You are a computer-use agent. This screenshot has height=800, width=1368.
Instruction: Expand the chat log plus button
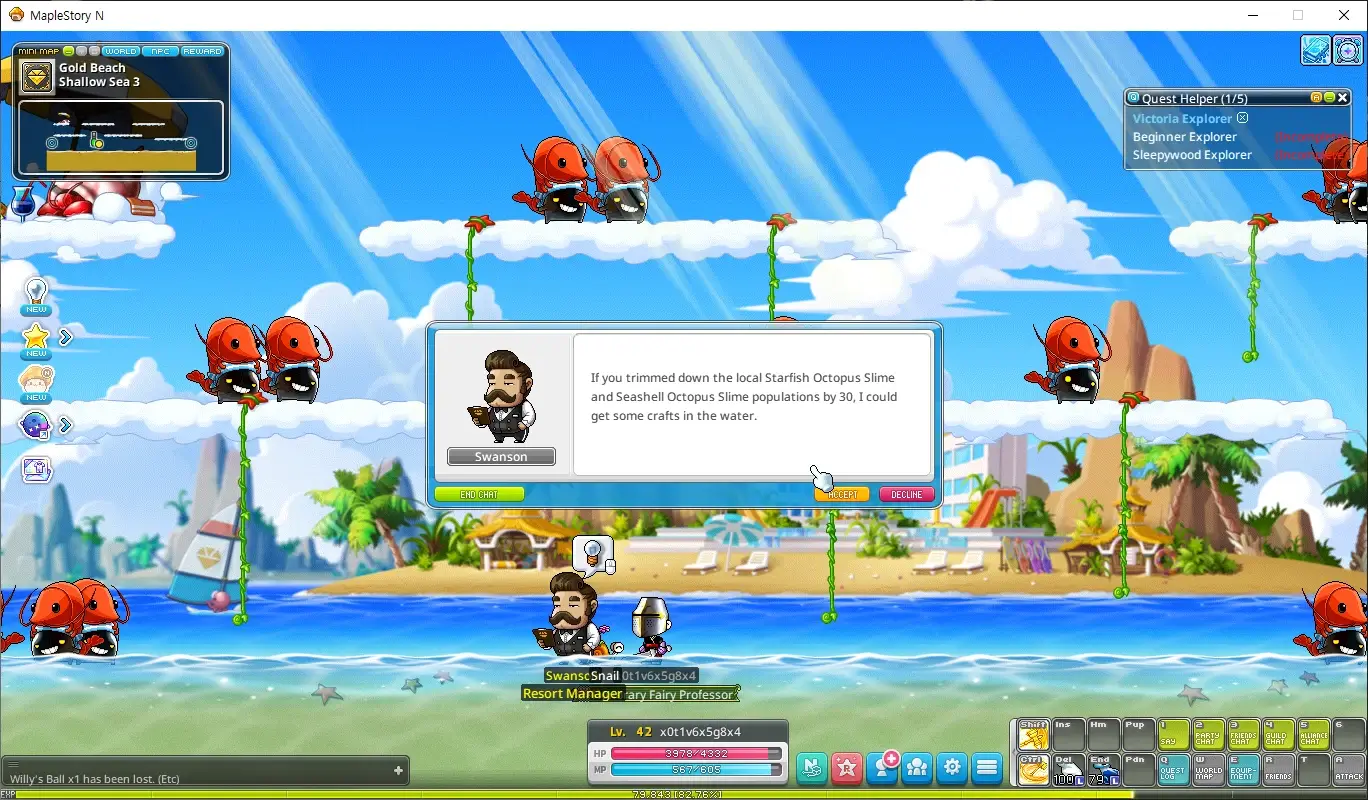click(398, 770)
